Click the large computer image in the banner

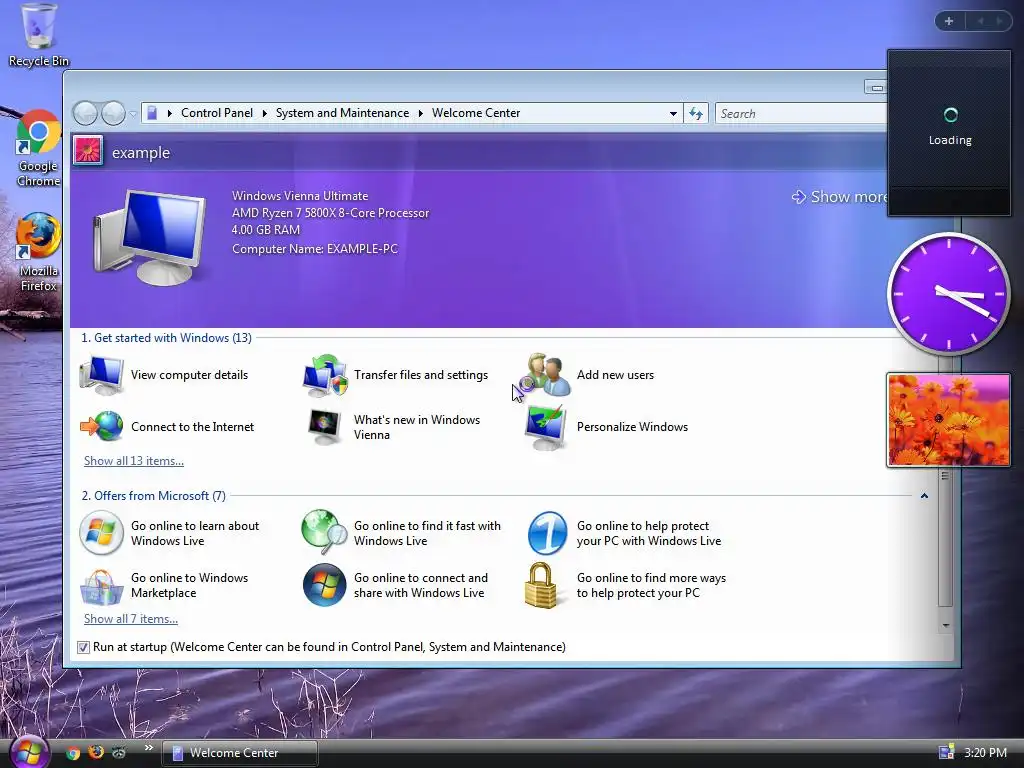(150, 237)
